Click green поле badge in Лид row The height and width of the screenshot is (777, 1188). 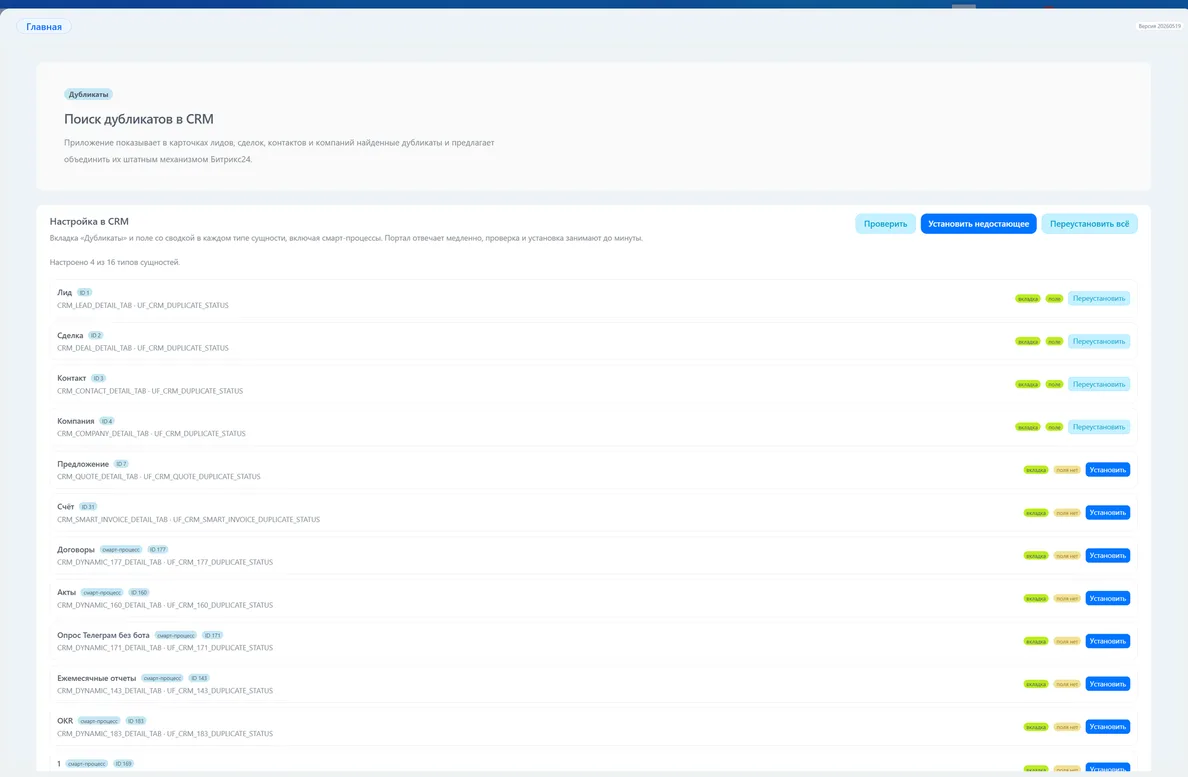click(x=1054, y=298)
